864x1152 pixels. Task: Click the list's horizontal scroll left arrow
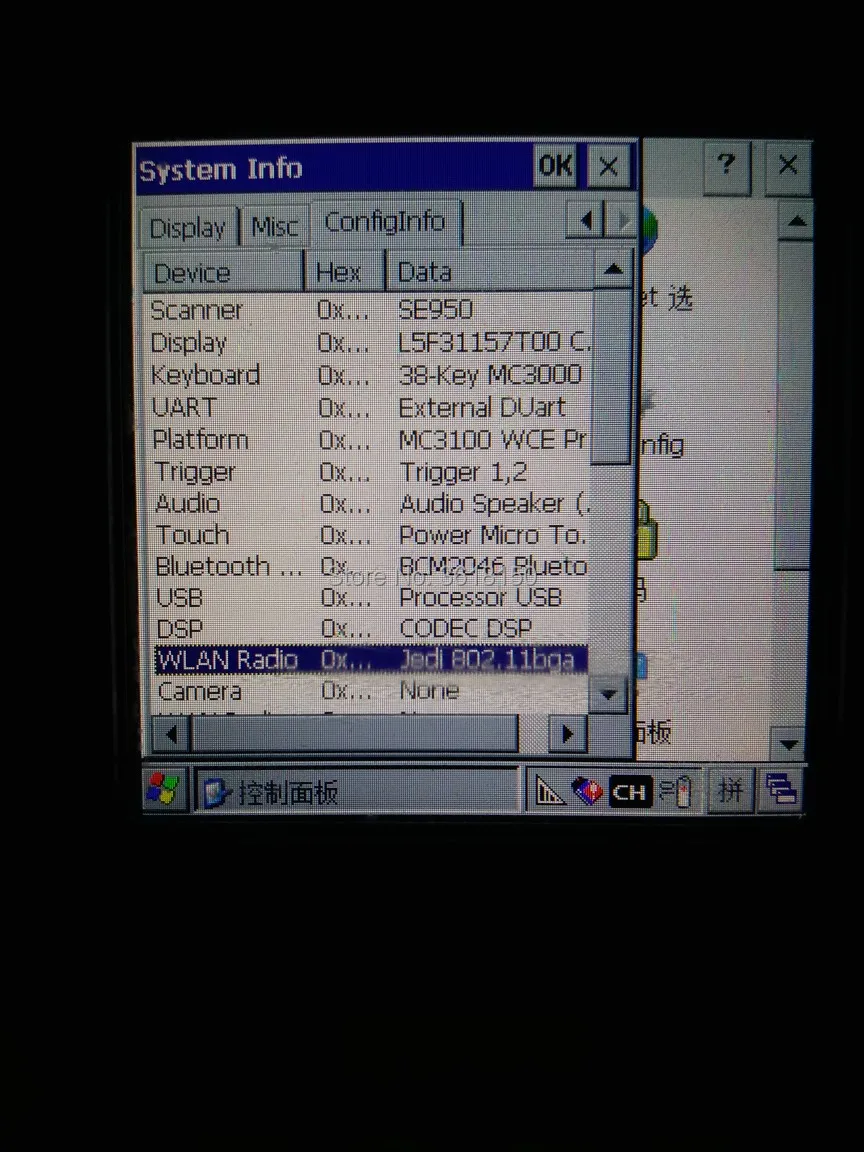click(170, 733)
